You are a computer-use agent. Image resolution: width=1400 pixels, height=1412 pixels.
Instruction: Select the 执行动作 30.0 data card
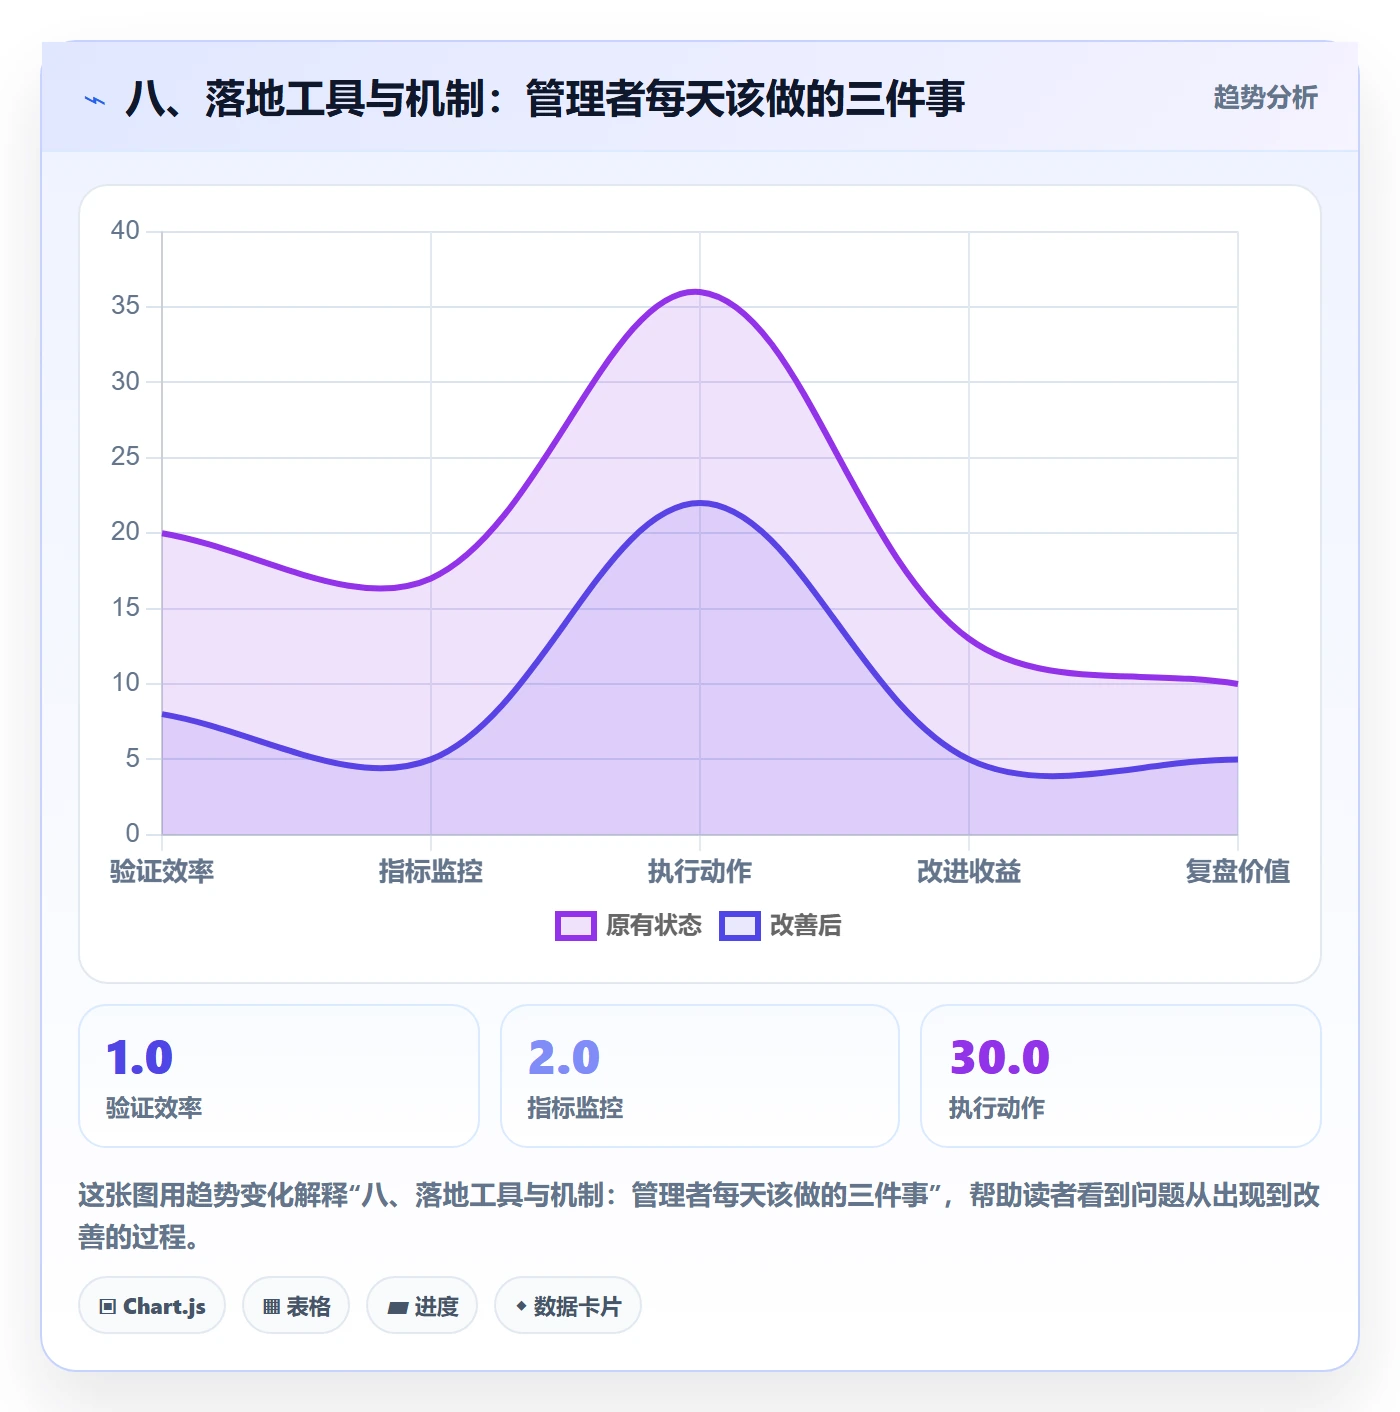1121,1076
